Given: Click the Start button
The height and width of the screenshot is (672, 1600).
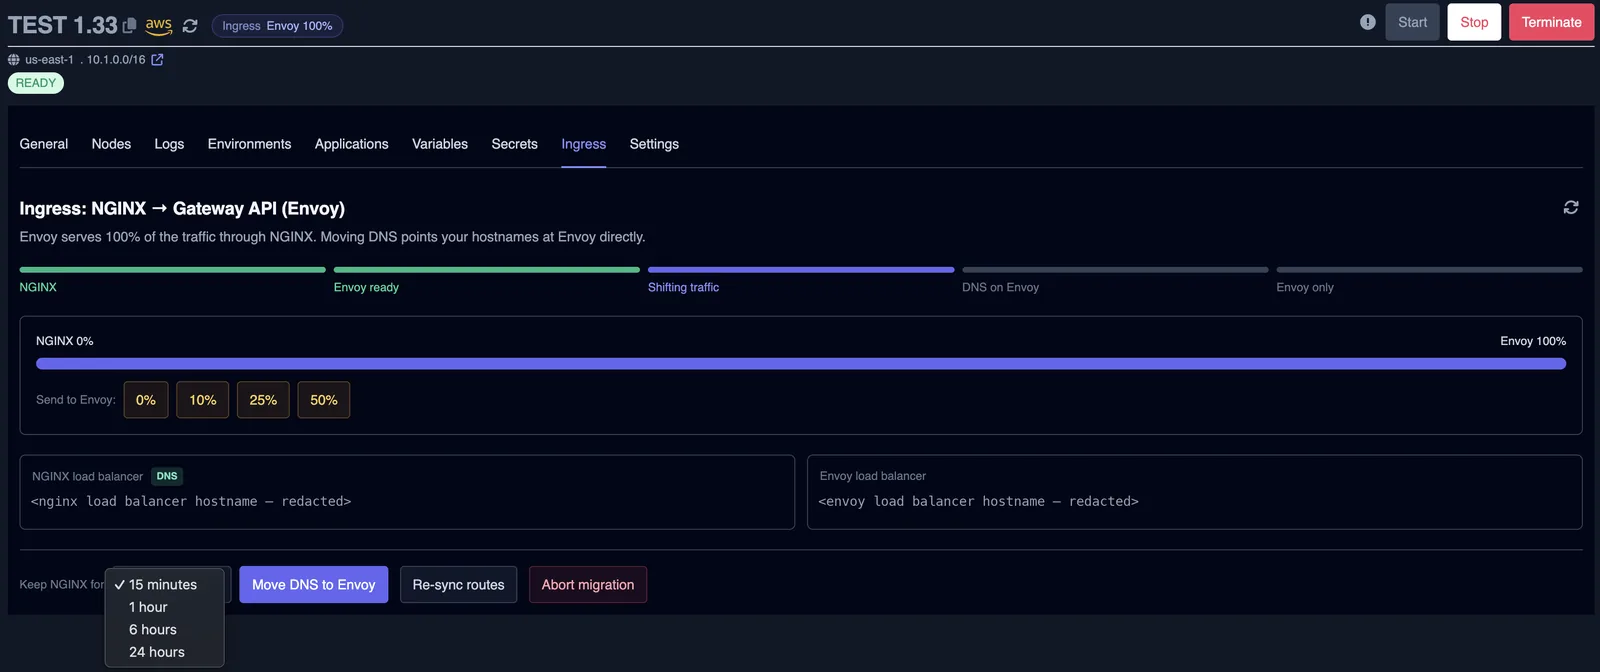Looking at the screenshot, I should click(1412, 22).
